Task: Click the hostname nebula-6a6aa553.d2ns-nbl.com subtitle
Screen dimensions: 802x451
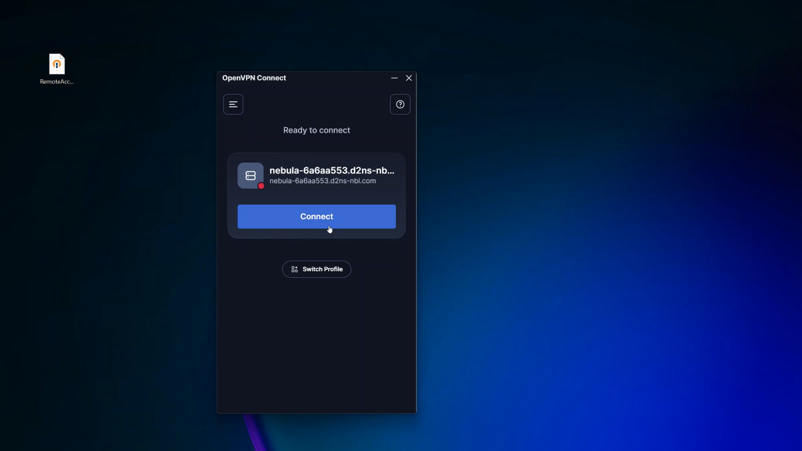Action: (x=323, y=181)
